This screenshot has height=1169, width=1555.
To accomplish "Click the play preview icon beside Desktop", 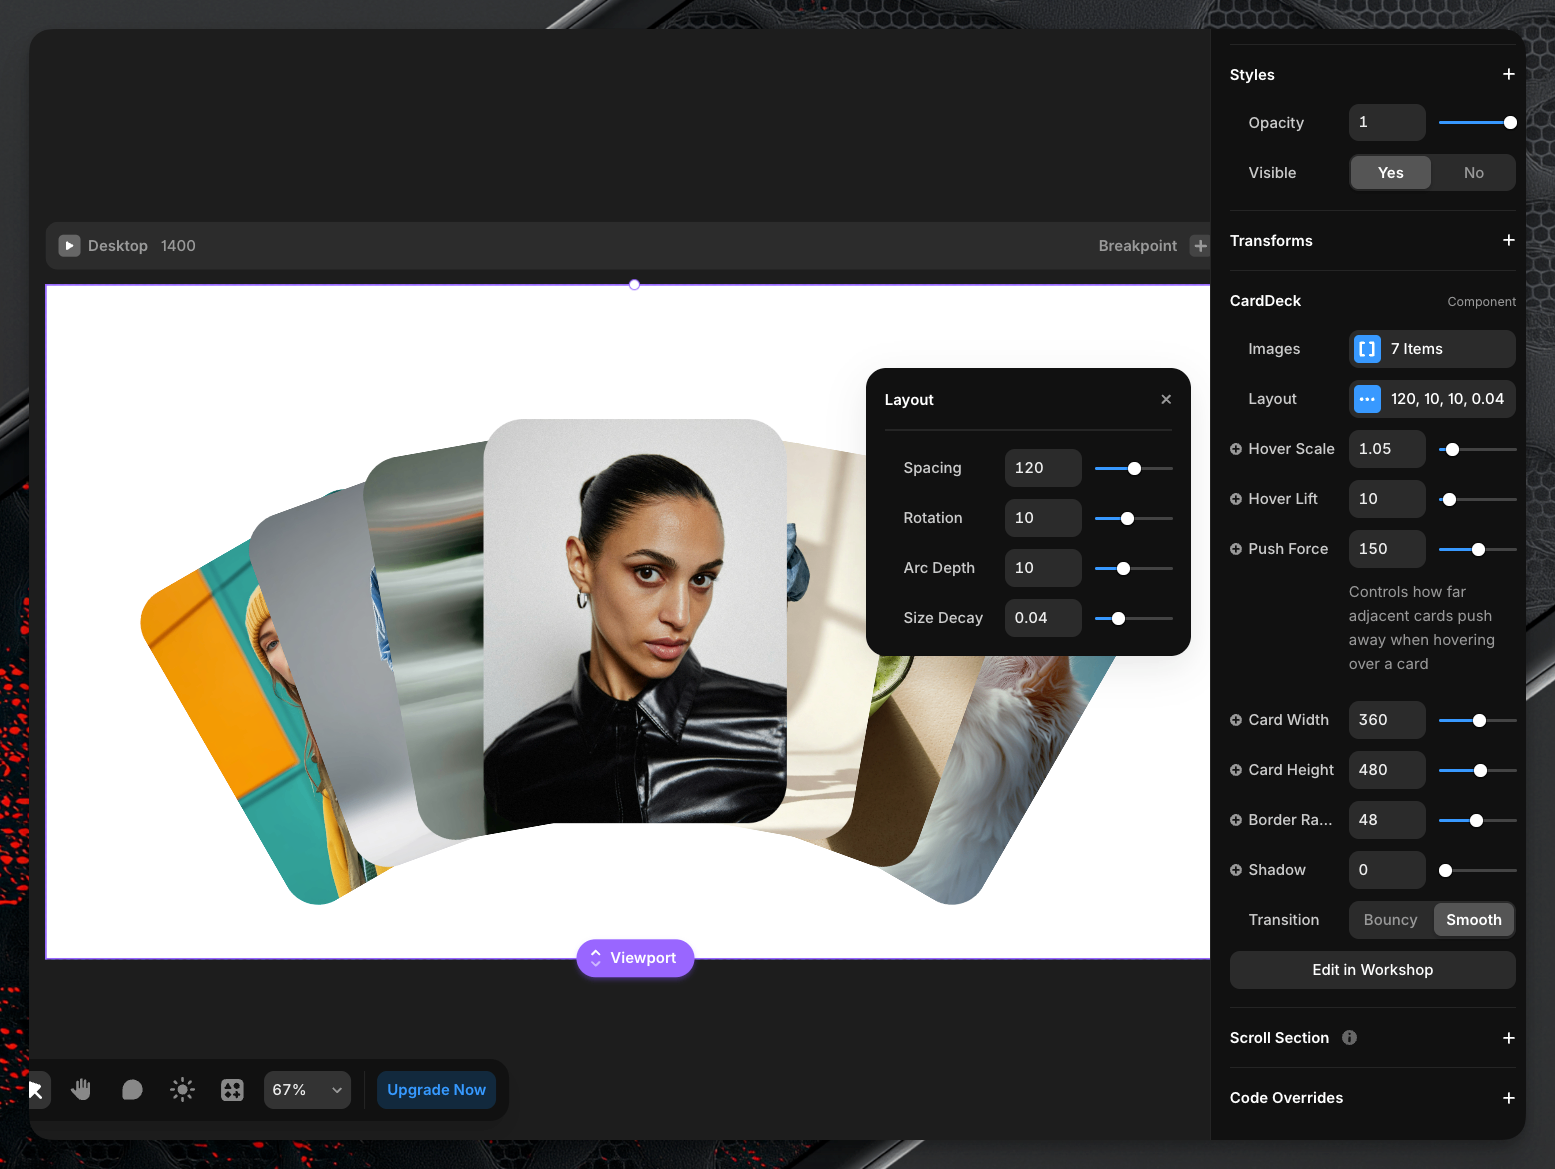I will pos(69,246).
